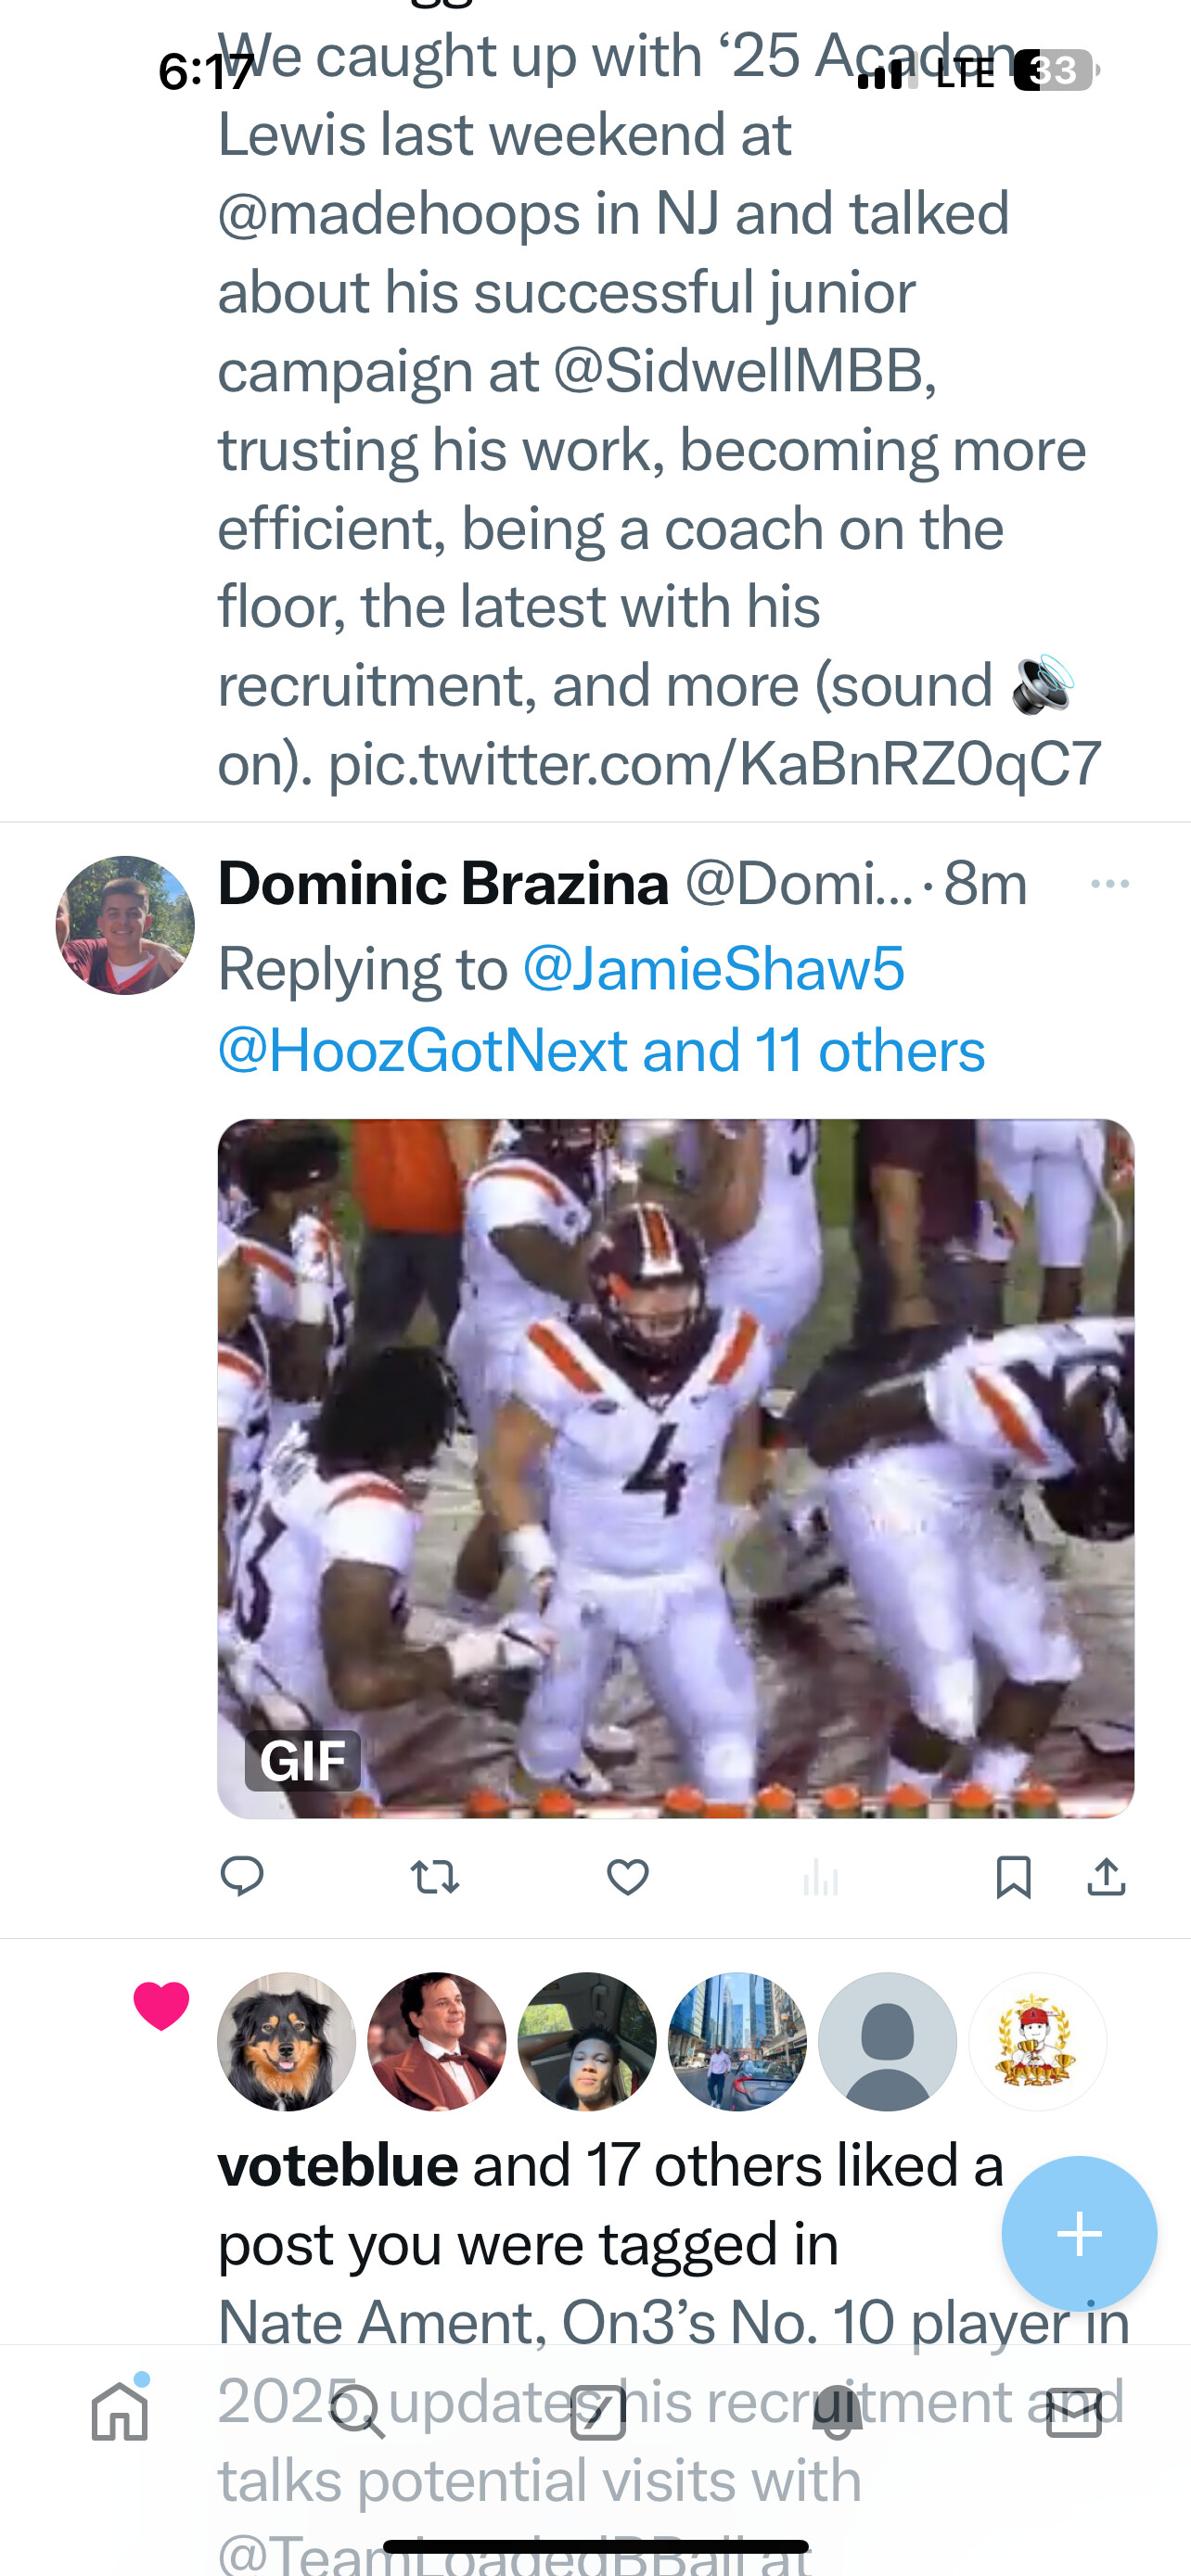Screen dimensions: 1191x2576
Task: Open the Notifications bell tab
Action: coord(837,2411)
